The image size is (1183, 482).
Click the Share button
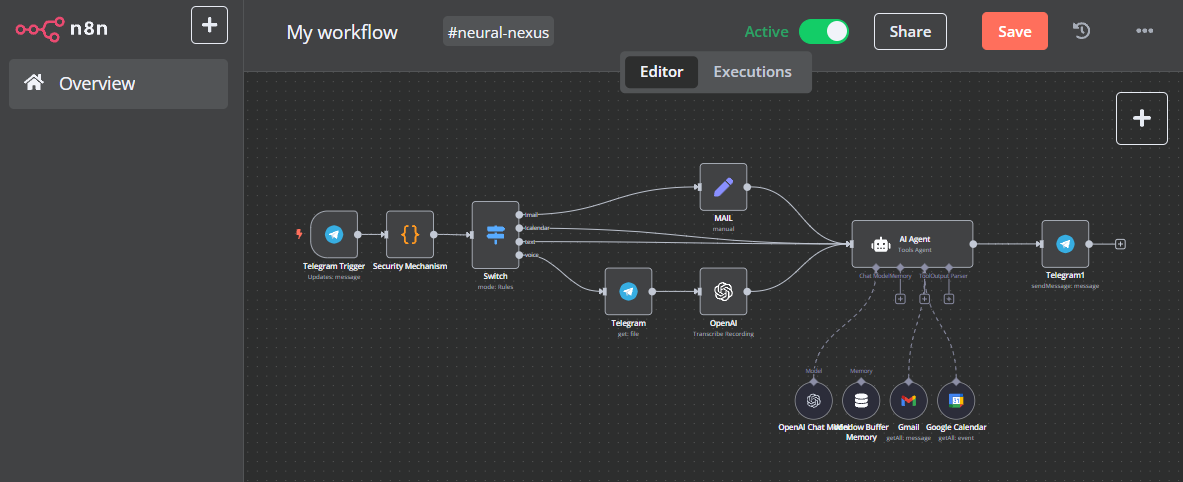click(x=910, y=32)
